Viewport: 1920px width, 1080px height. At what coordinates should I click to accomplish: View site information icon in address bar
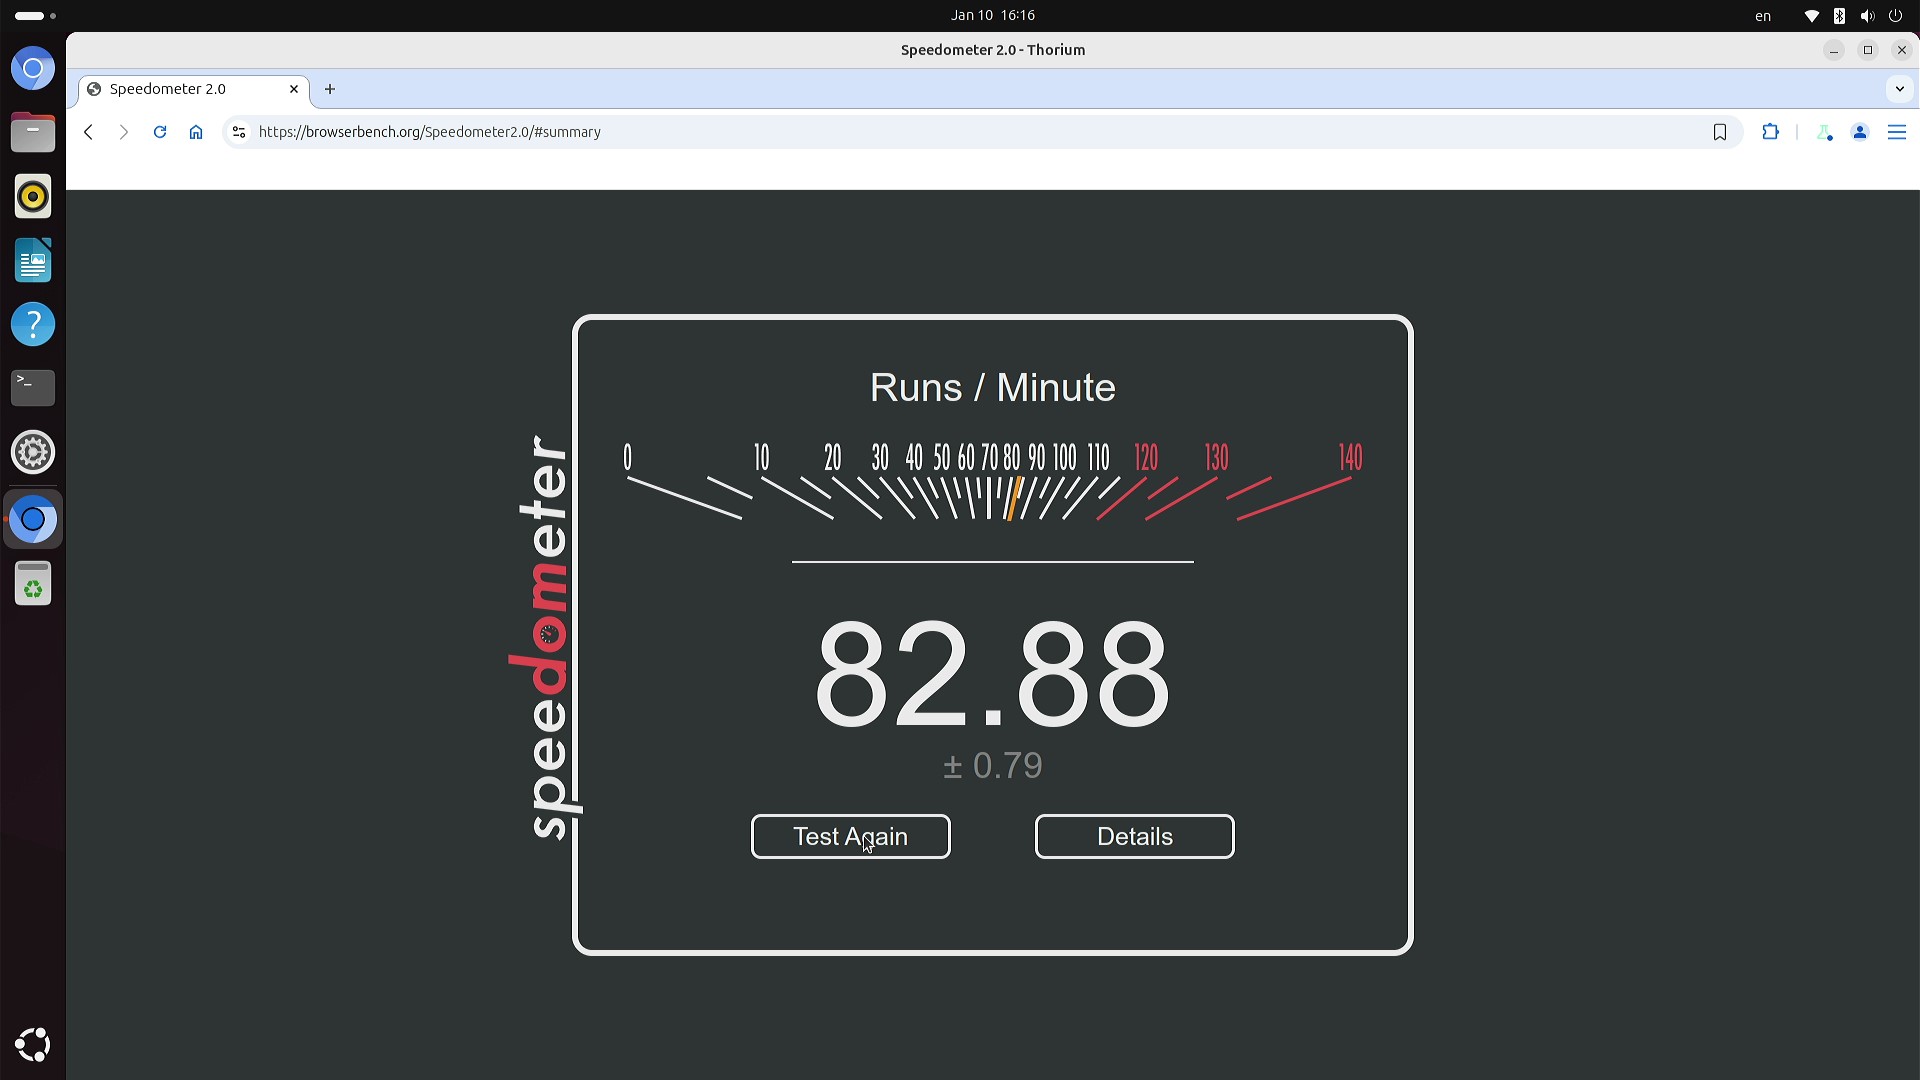coord(238,132)
